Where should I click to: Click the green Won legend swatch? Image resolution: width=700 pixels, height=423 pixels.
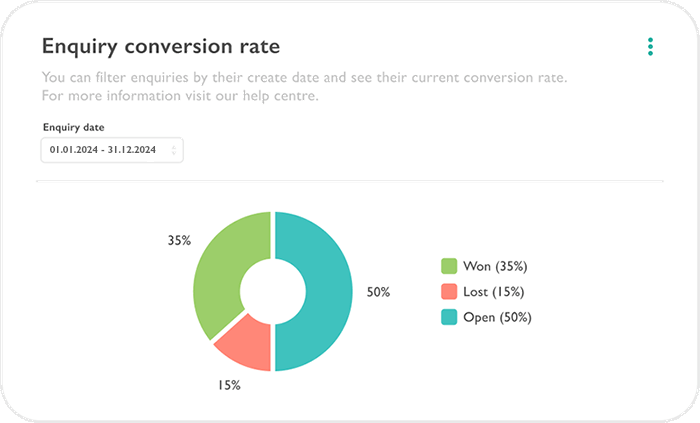[449, 266]
